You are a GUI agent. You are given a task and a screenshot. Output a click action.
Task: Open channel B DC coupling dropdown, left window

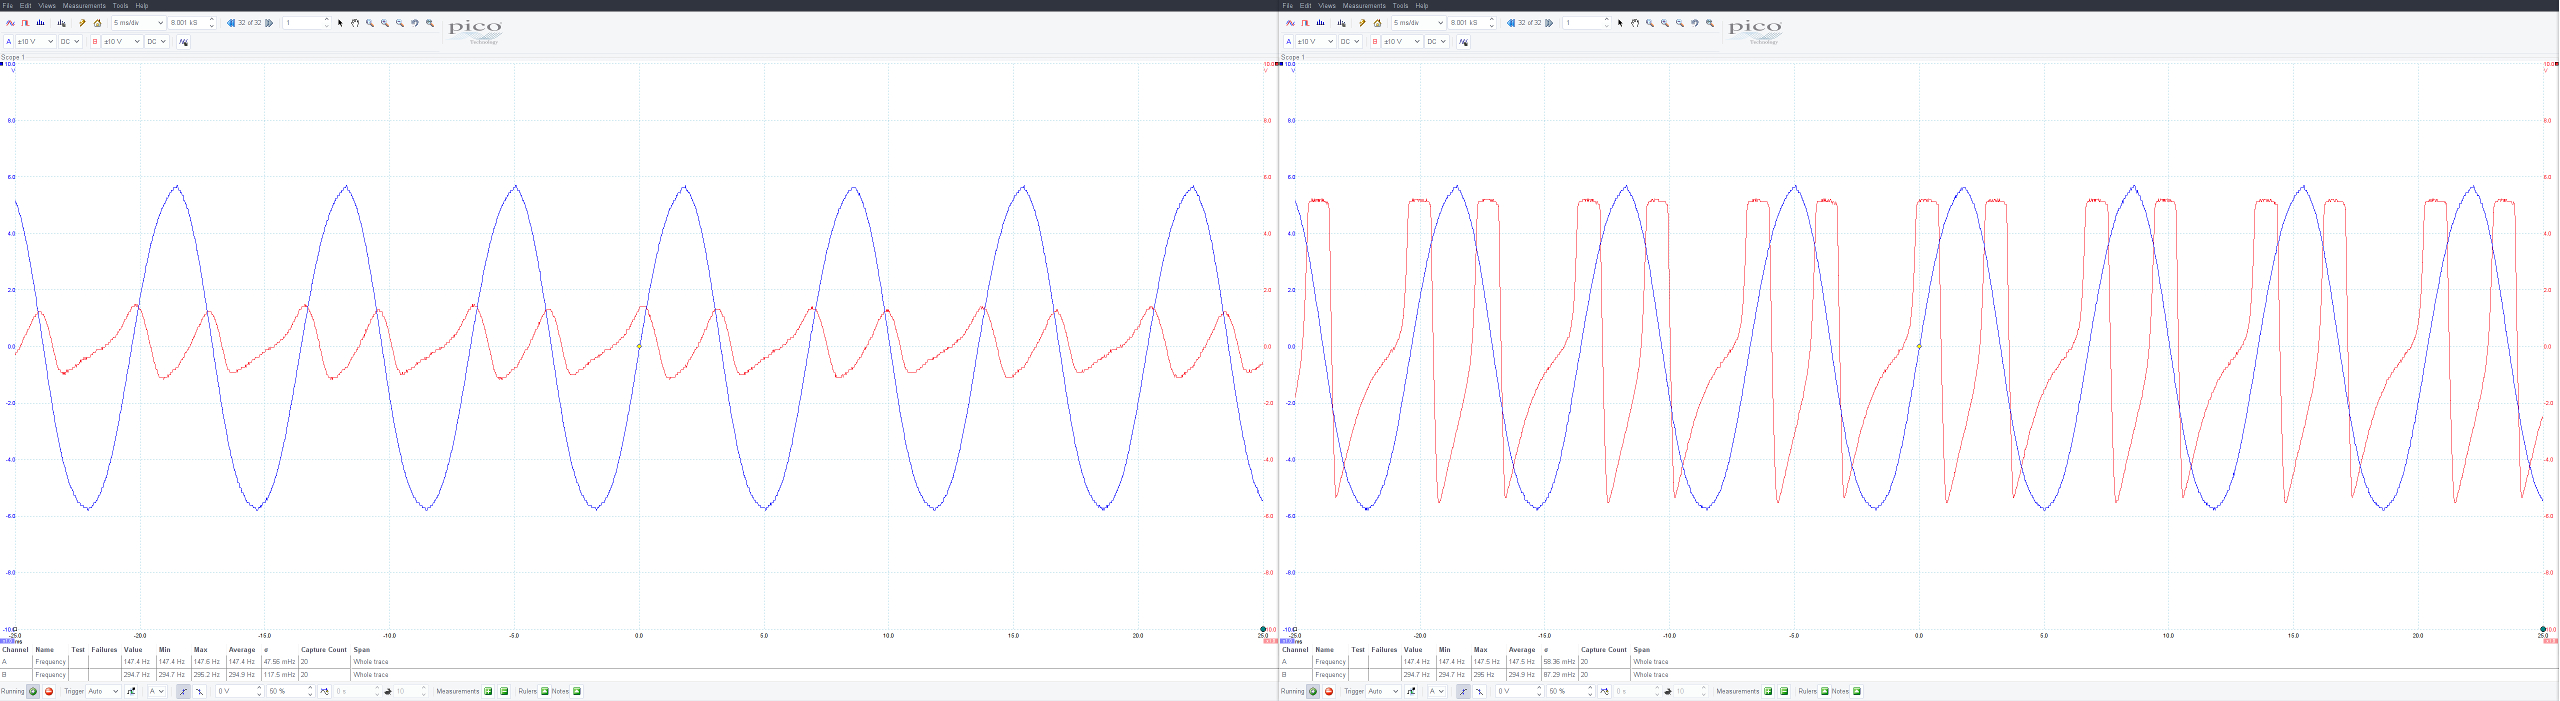(x=157, y=42)
